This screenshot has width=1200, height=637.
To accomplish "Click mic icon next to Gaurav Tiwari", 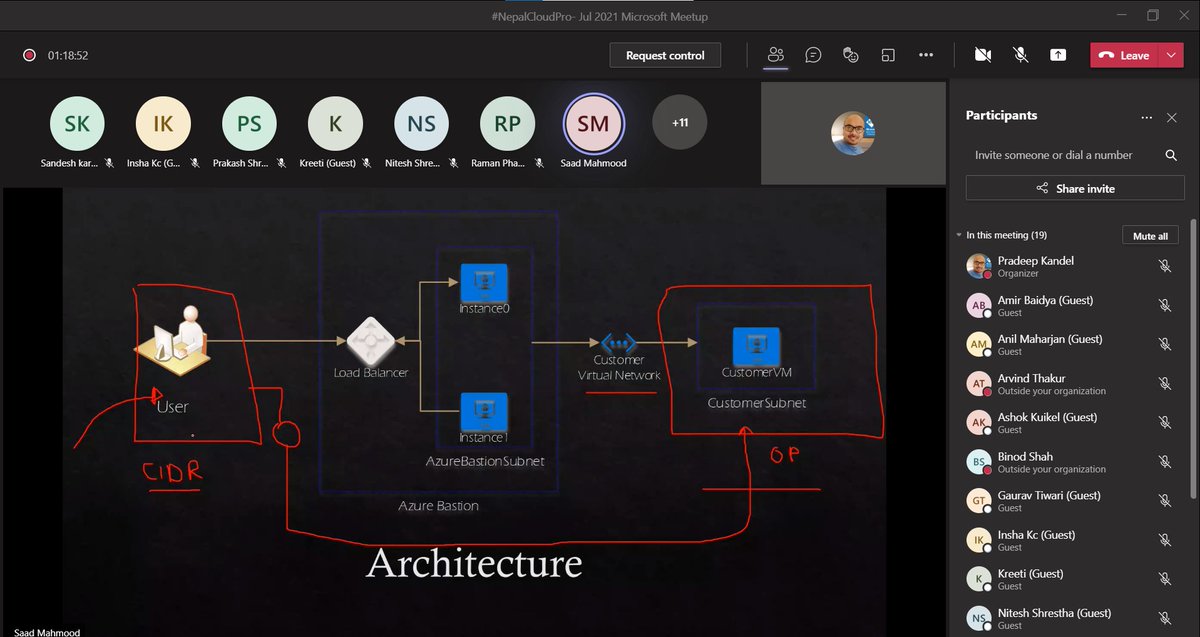I will [1165, 501].
